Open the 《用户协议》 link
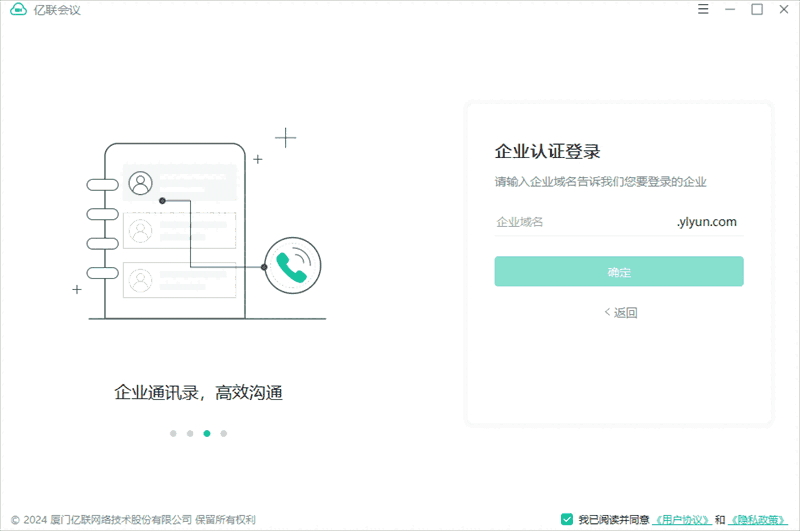The height and width of the screenshot is (531, 800). coord(682,520)
